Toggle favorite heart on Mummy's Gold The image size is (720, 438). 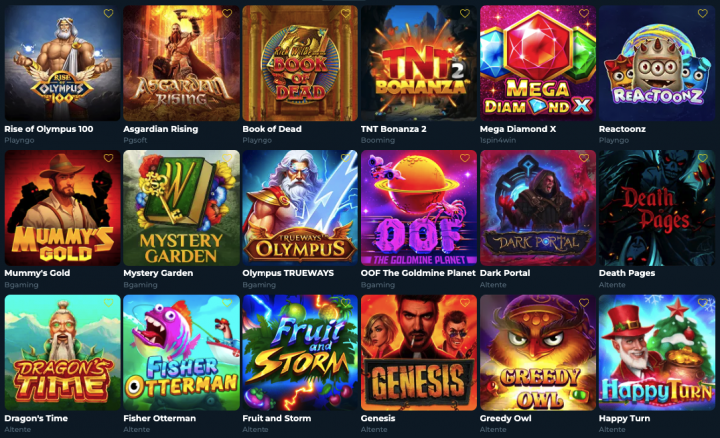click(108, 158)
